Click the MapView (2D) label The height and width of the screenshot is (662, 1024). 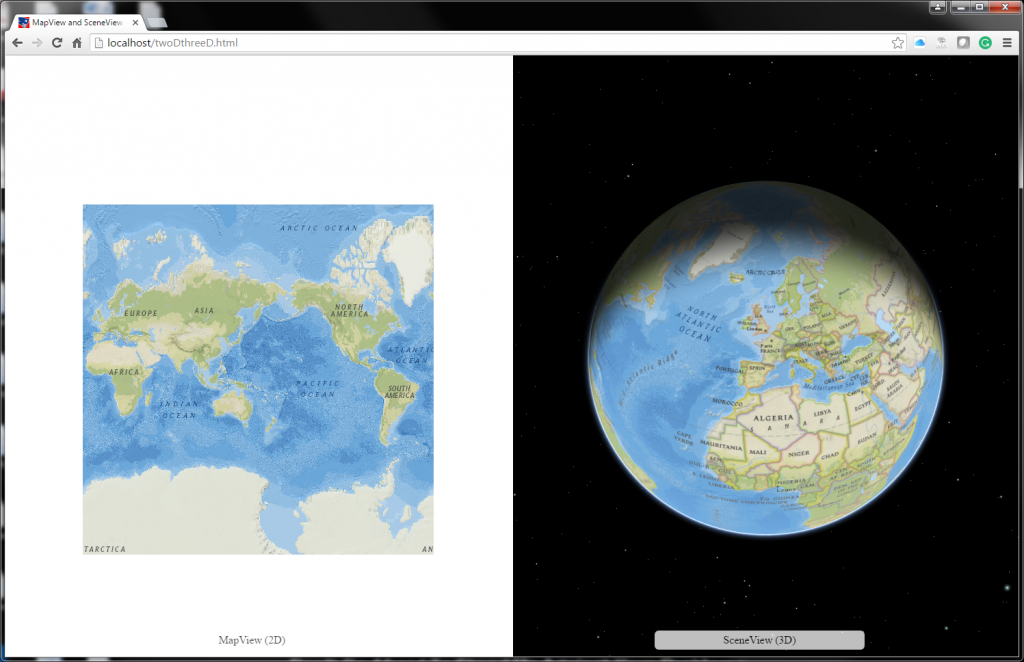pyautogui.click(x=251, y=640)
